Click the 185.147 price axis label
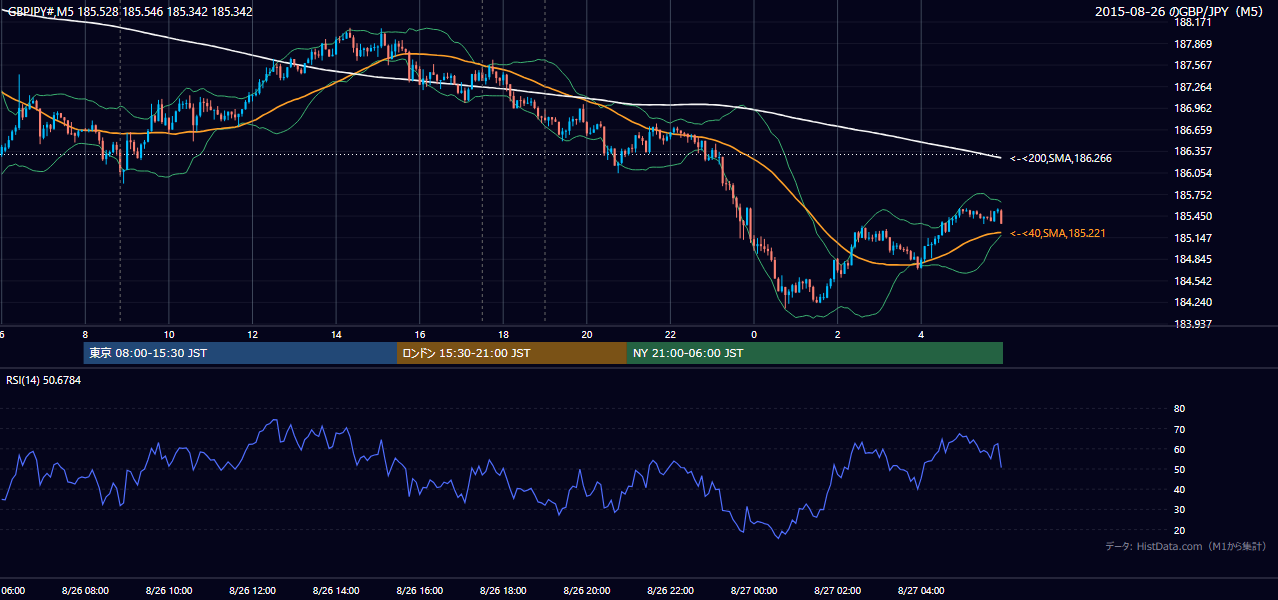Screen dimensions: 1278x600 1193,238
